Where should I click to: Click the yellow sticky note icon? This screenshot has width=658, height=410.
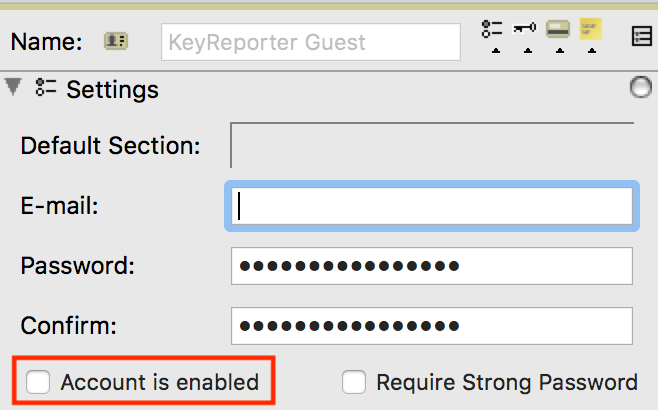coord(591,29)
